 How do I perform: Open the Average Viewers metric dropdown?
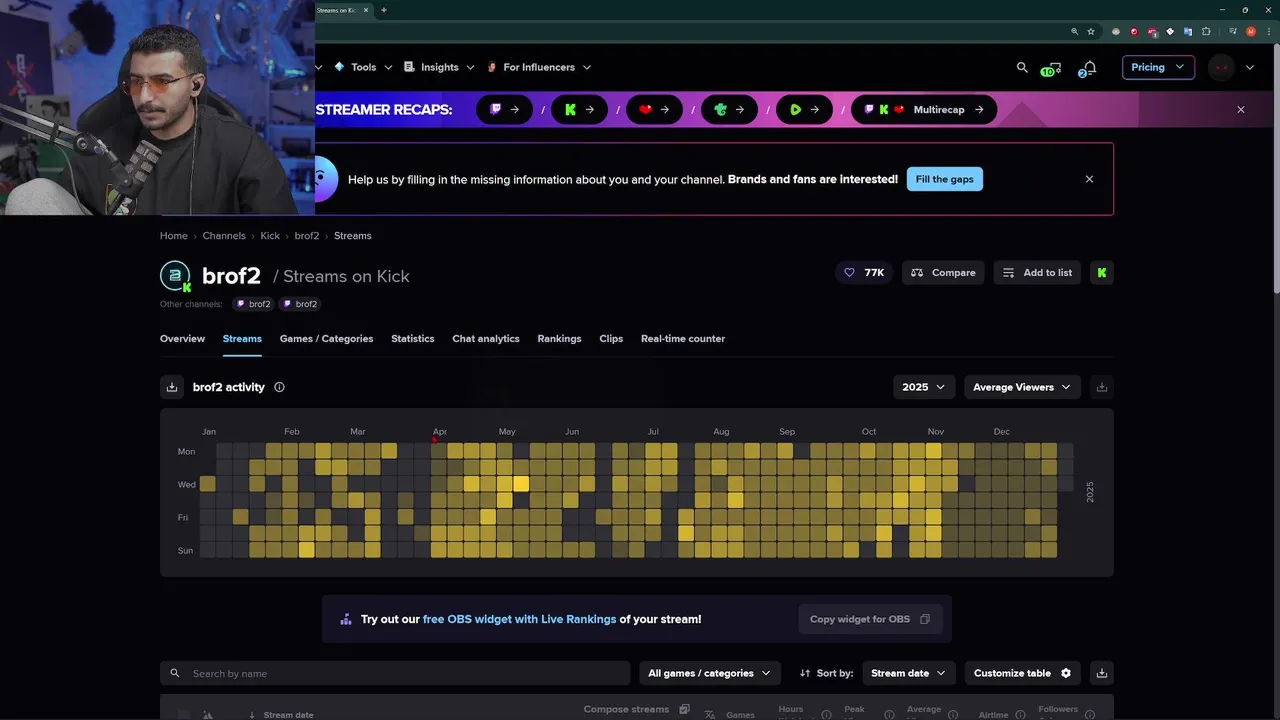coord(1022,387)
